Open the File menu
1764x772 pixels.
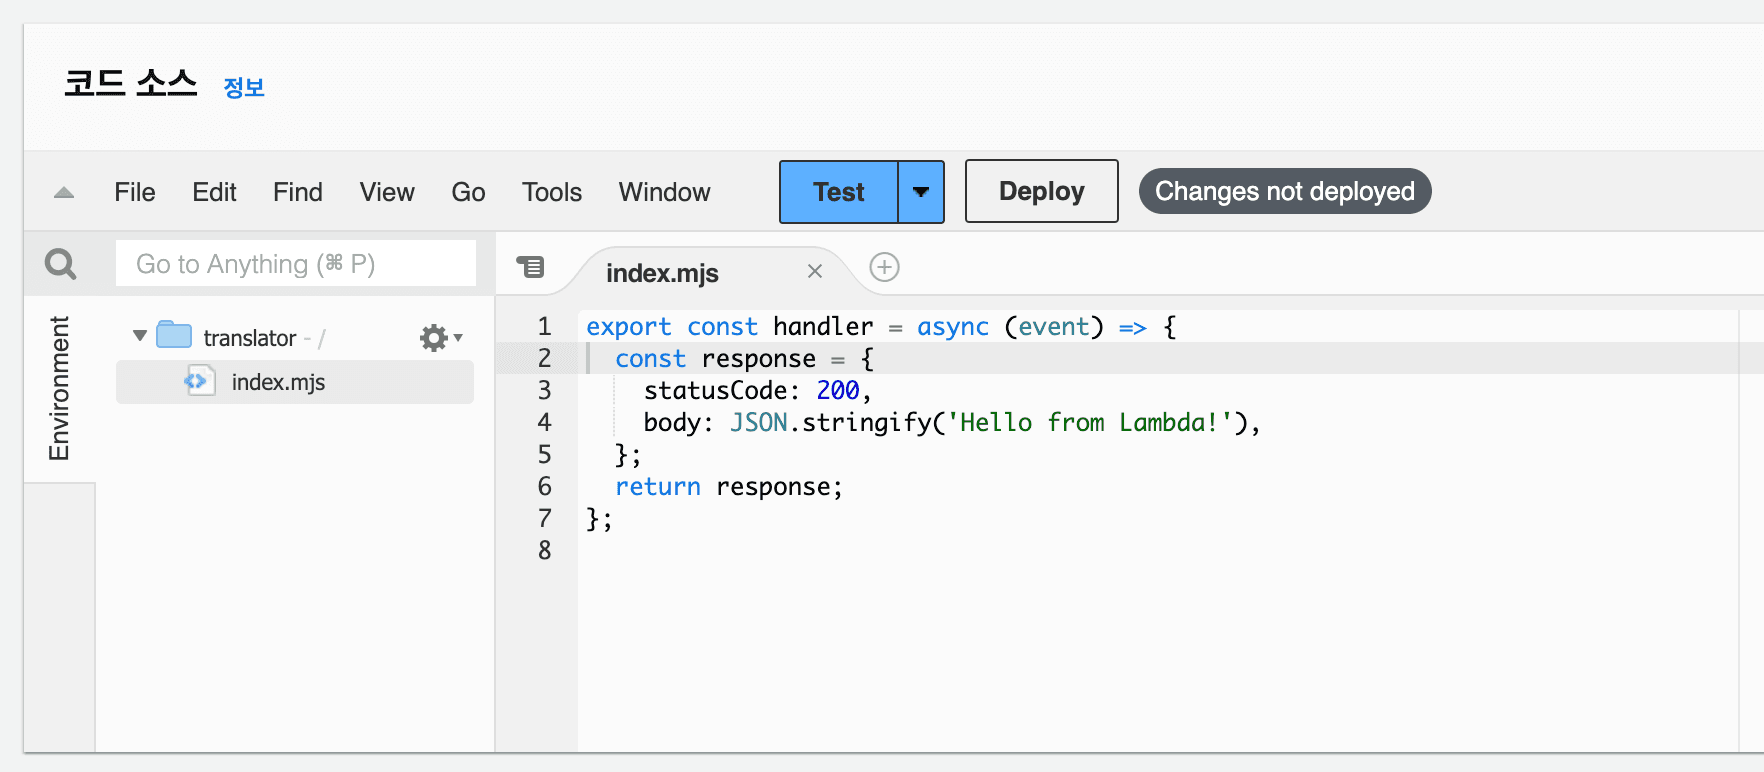coord(135,192)
